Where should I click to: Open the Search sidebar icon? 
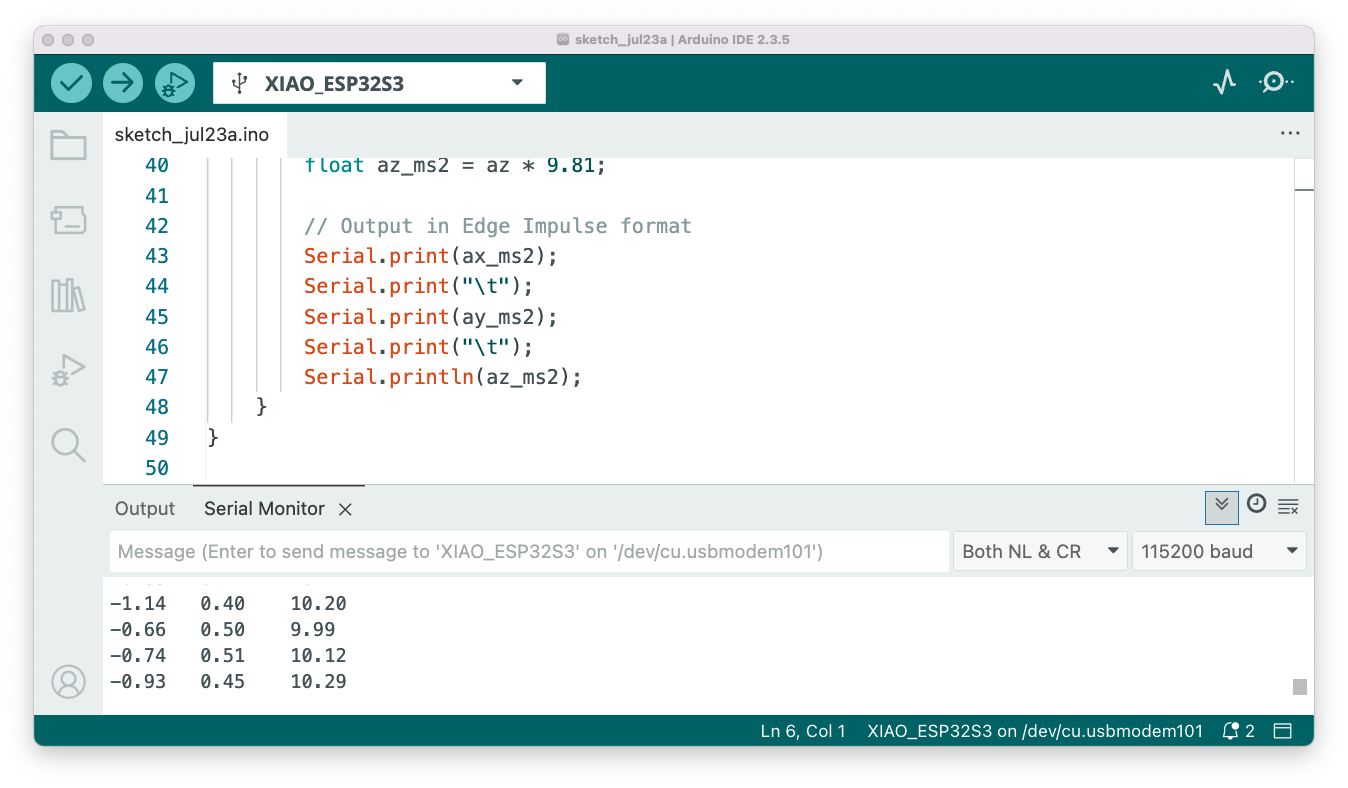tap(68, 445)
